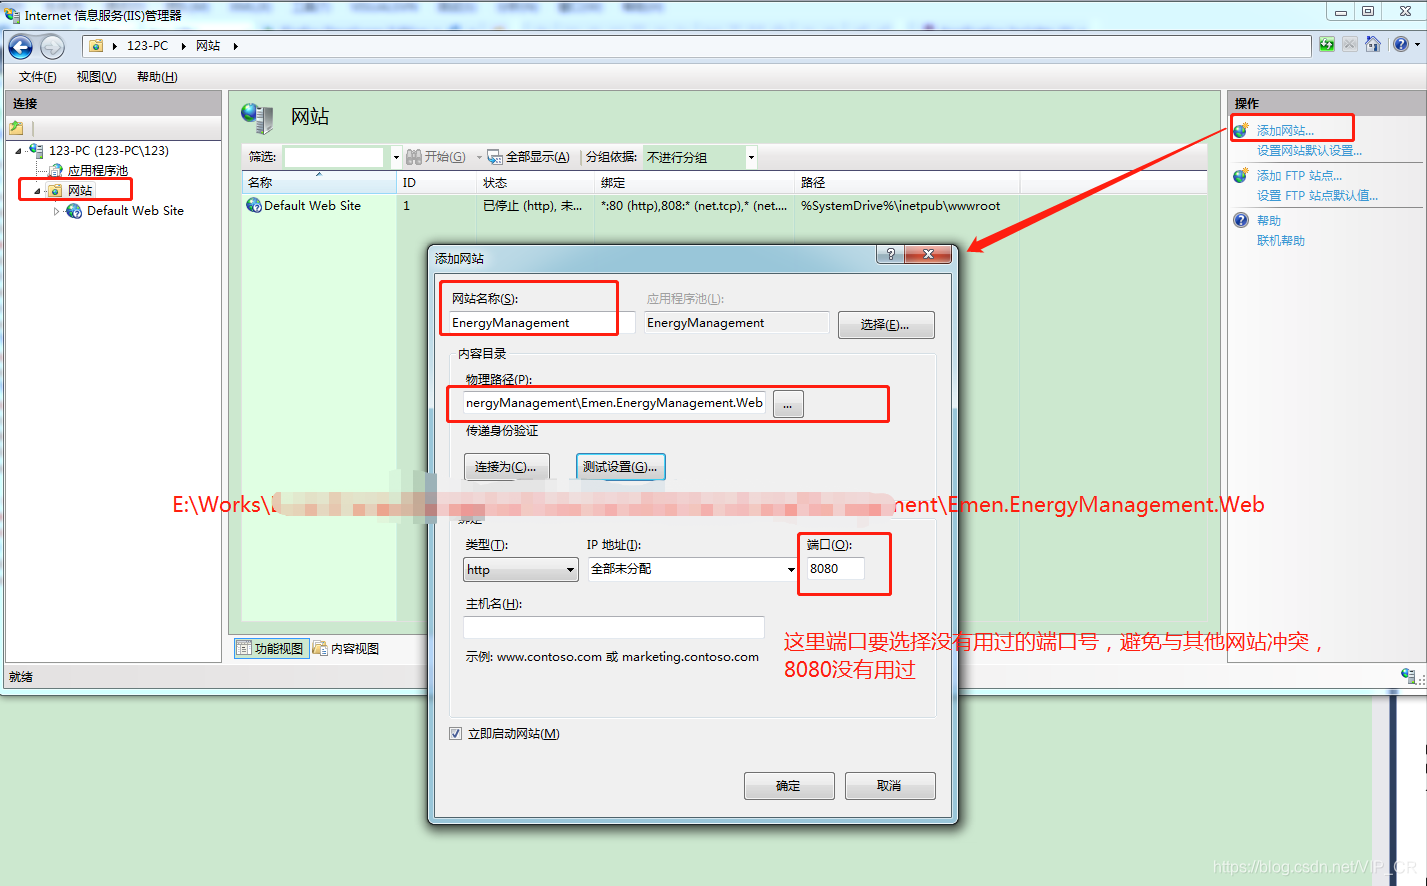This screenshot has width=1427, height=886.
Task: Click the 添加 FTP 站点 globe icon
Action: pos(1241,176)
